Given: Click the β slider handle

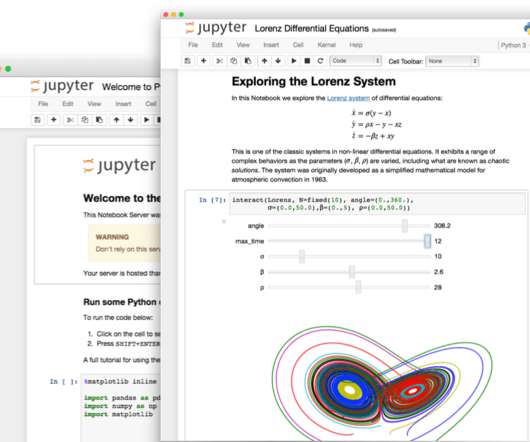Looking at the screenshot, I should click(x=352, y=272).
